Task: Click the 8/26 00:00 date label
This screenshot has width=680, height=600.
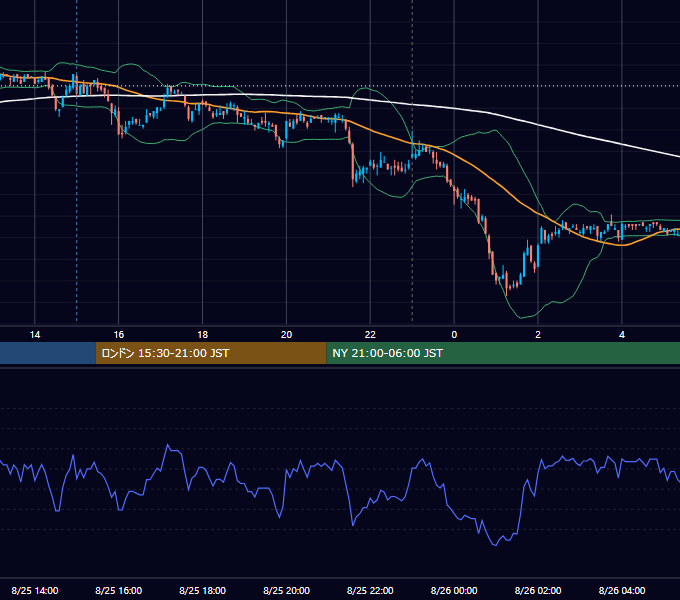Action: [x=454, y=590]
